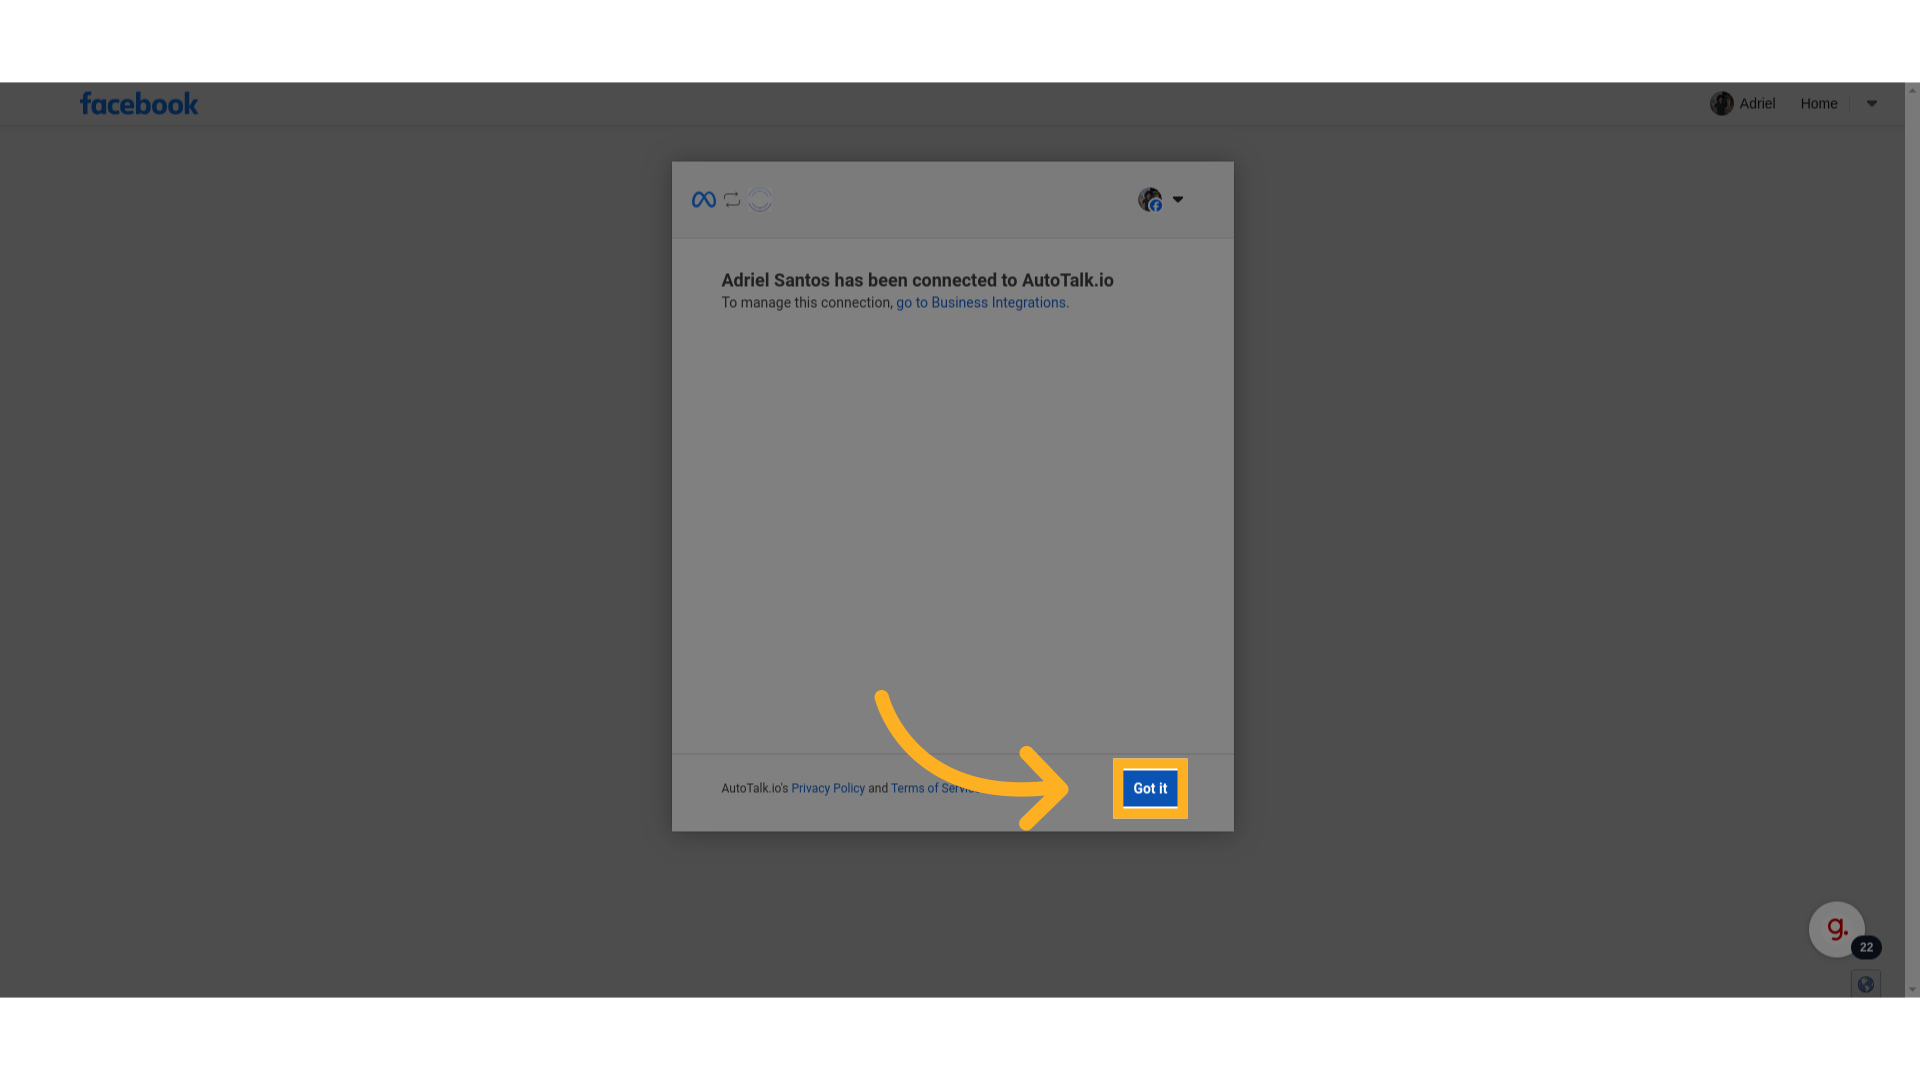
Task: Click the globe icon at bottom right
Action: click(x=1866, y=985)
